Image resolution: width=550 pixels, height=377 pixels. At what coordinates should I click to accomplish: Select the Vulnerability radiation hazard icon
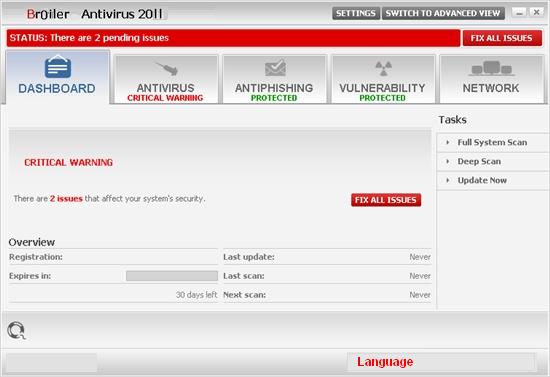pyautogui.click(x=384, y=68)
